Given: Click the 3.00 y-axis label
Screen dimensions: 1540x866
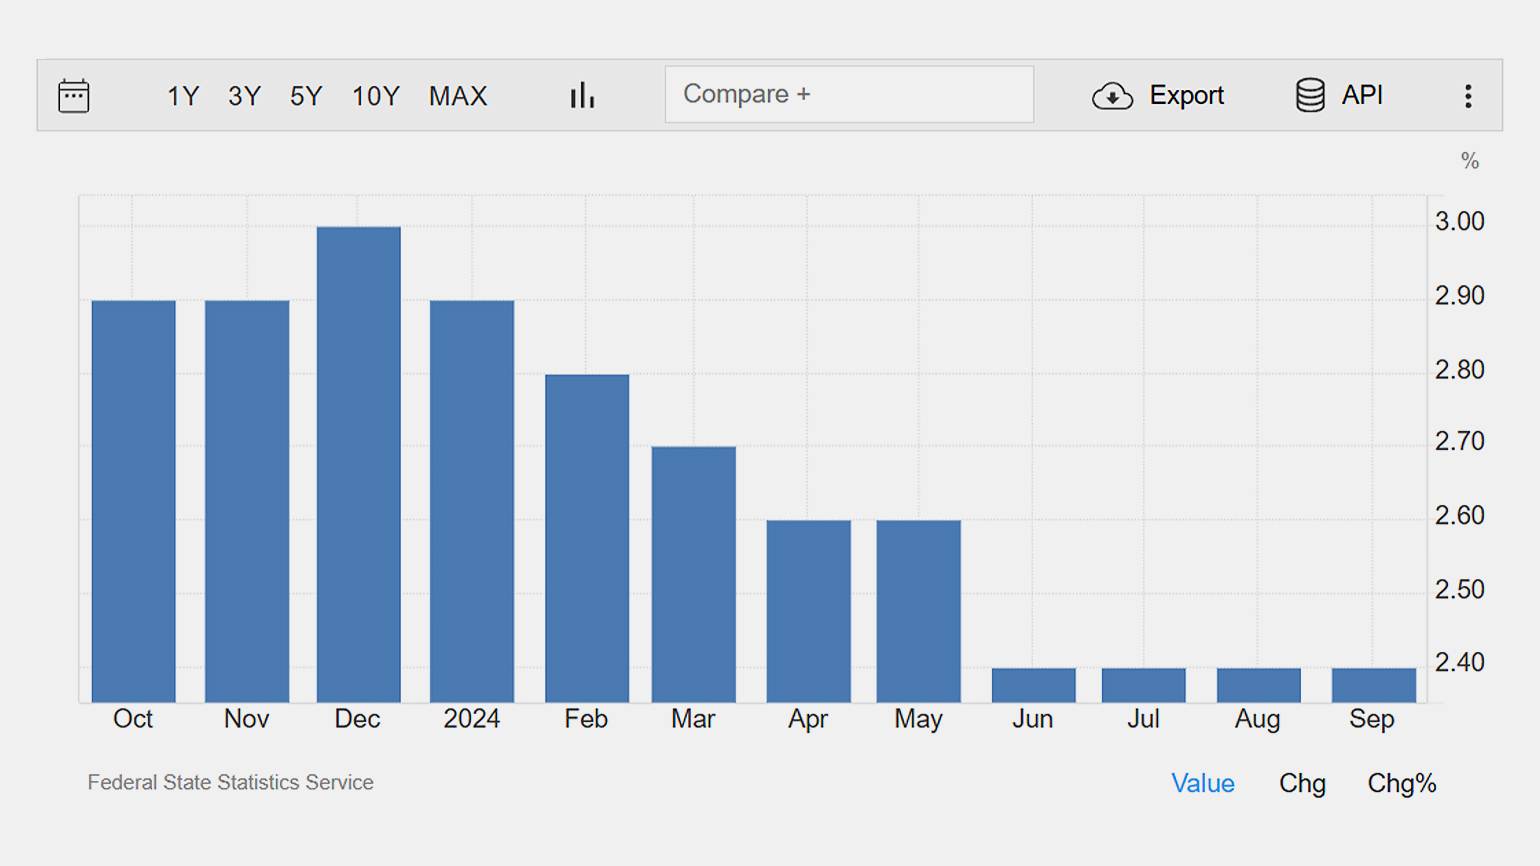Looking at the screenshot, I should pos(1460,221).
